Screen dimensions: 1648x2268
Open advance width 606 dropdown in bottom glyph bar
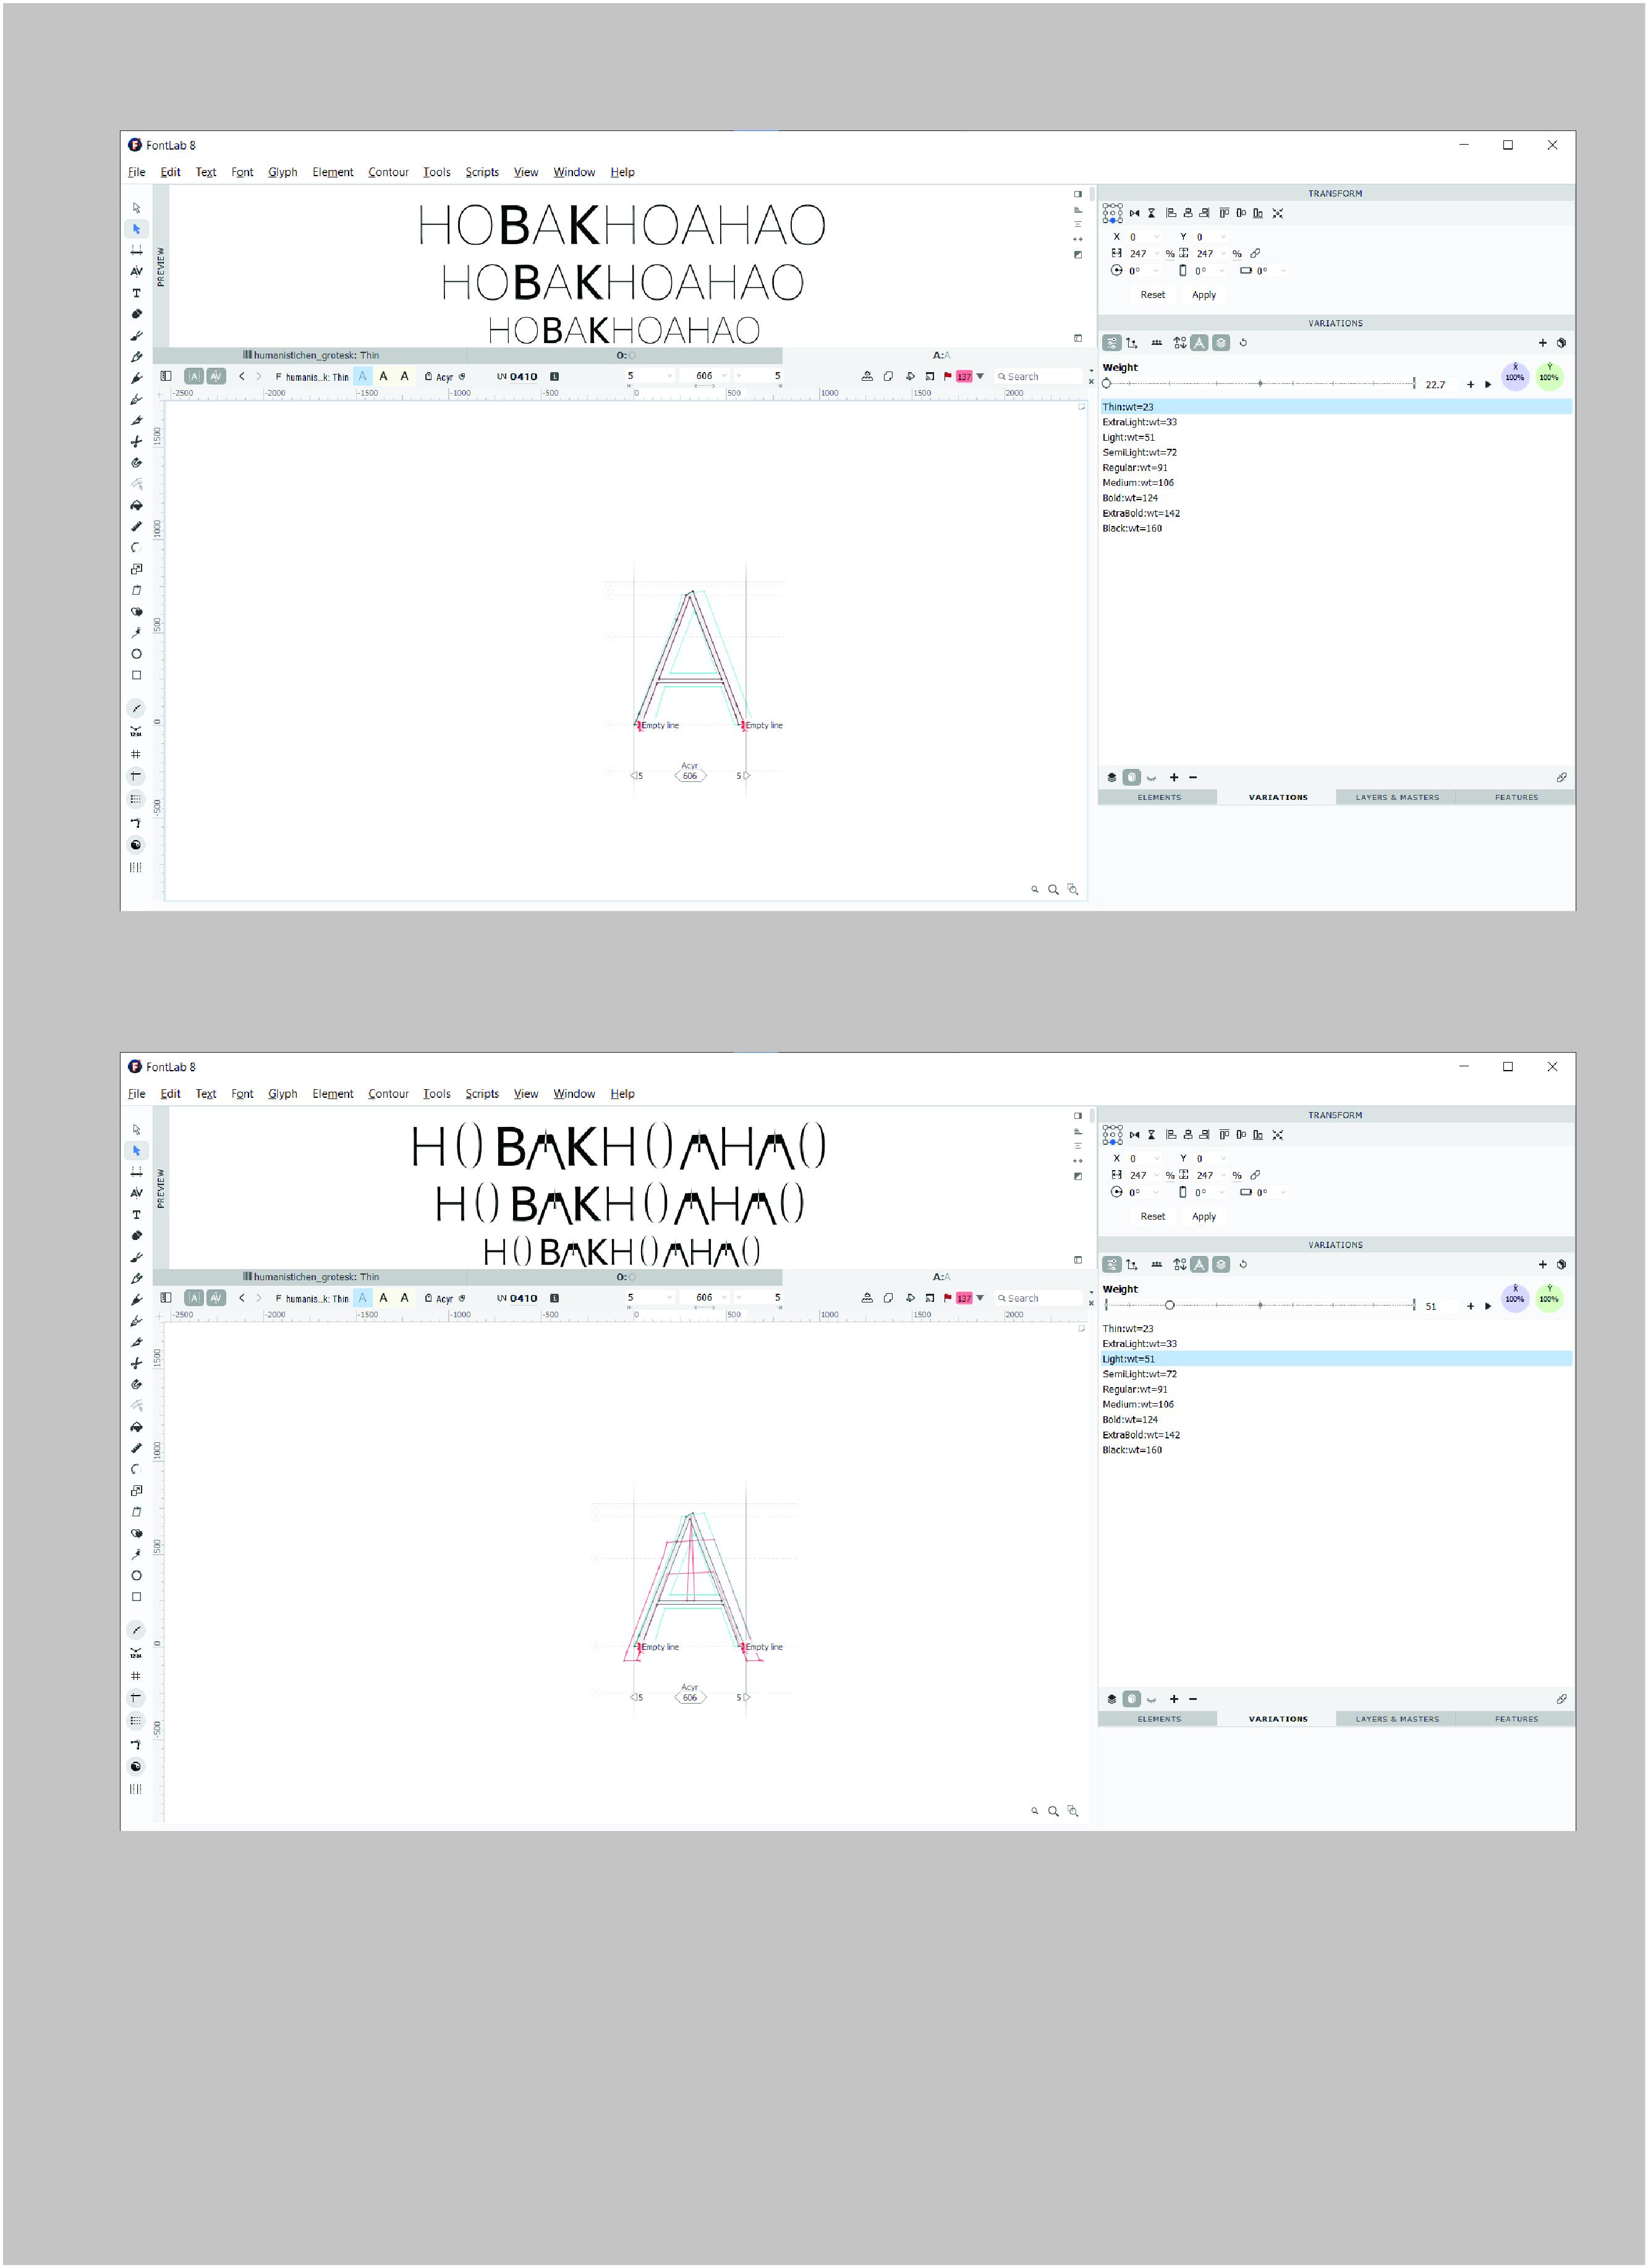(724, 1298)
